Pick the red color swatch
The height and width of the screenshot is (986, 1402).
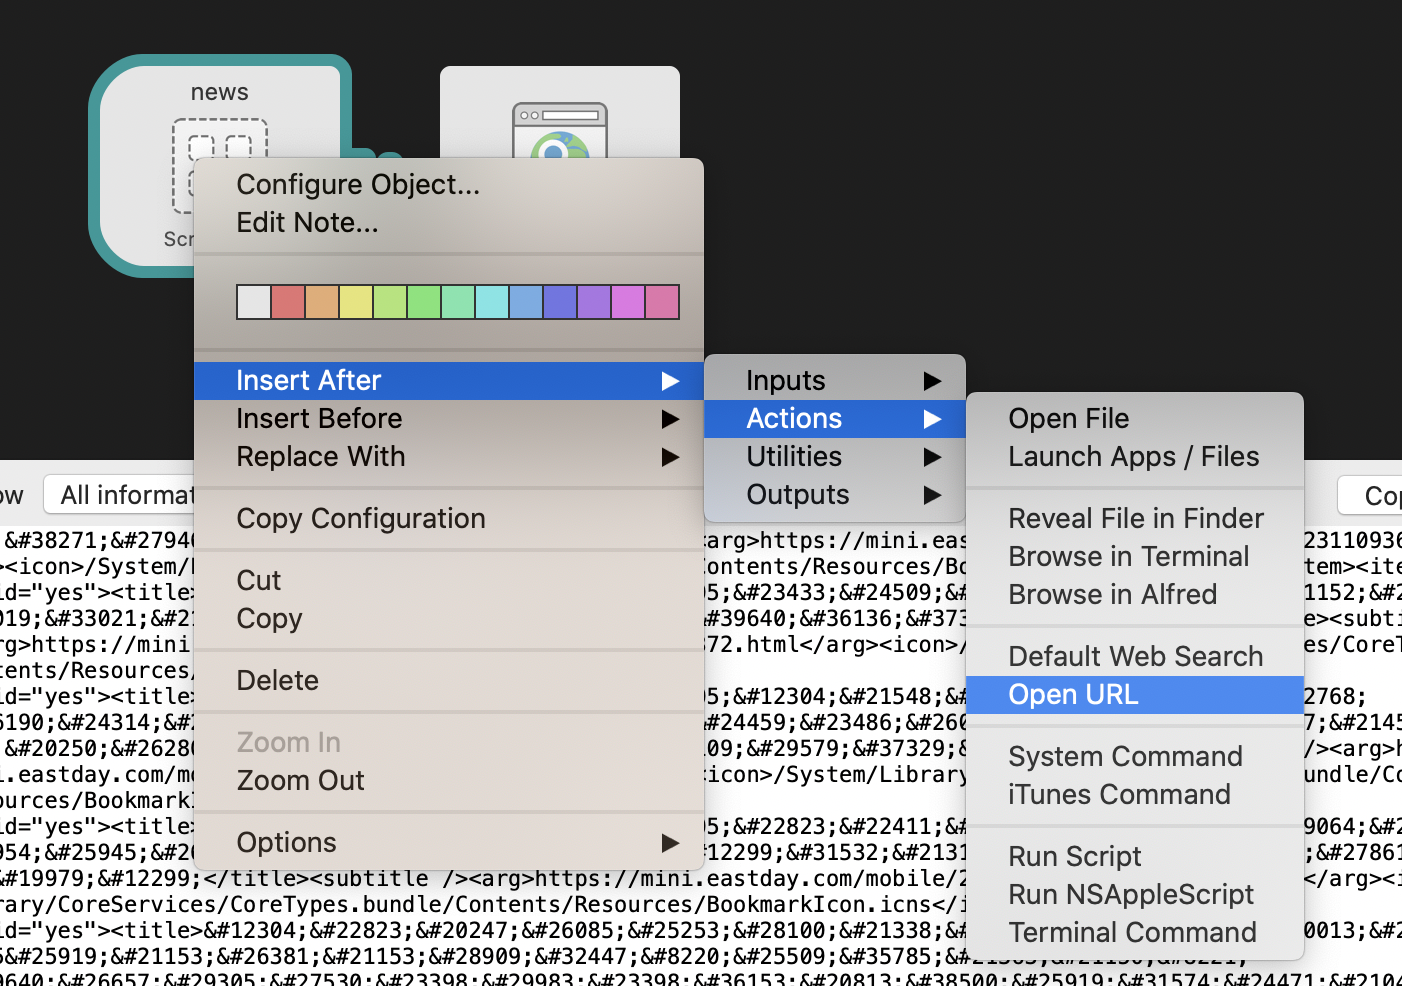(288, 302)
